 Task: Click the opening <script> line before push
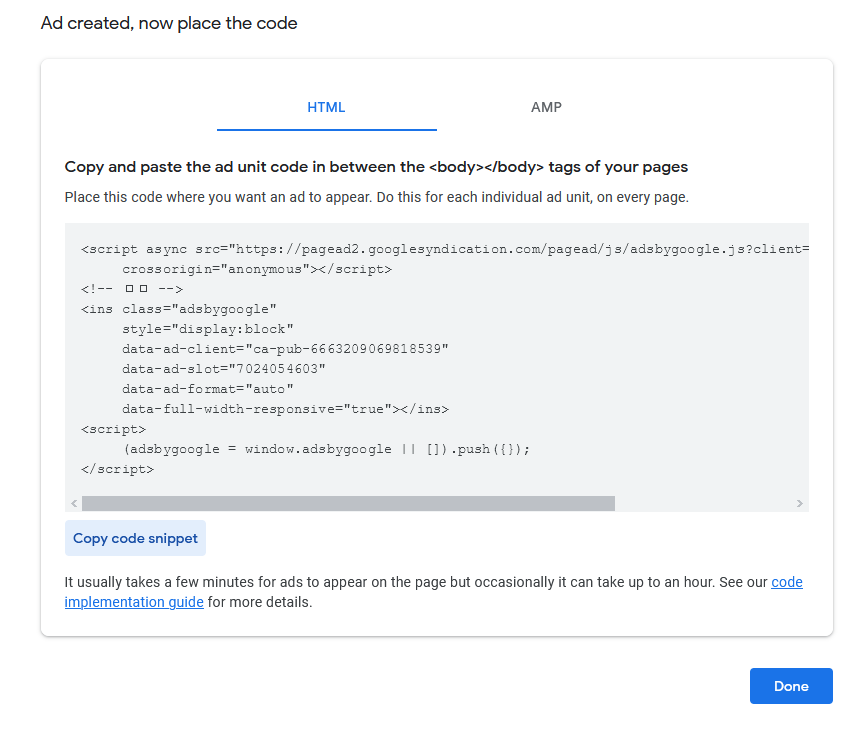point(114,429)
